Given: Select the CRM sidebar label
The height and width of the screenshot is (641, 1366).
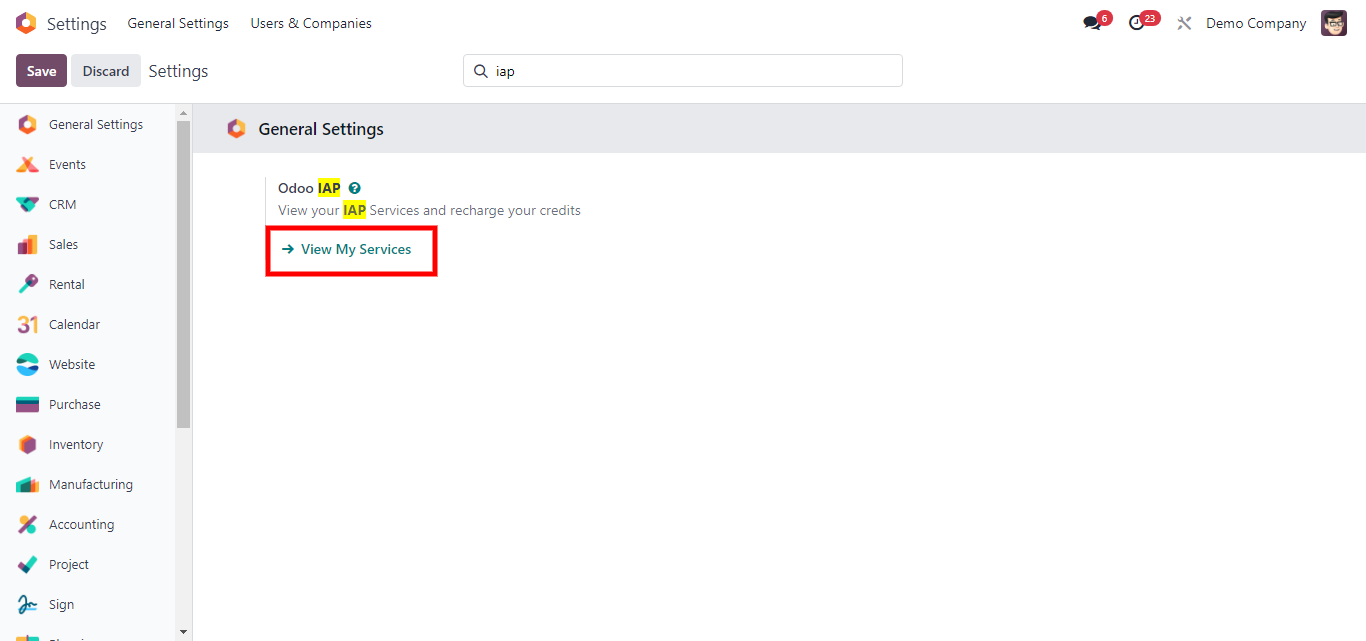Looking at the screenshot, I should tap(62, 205).
